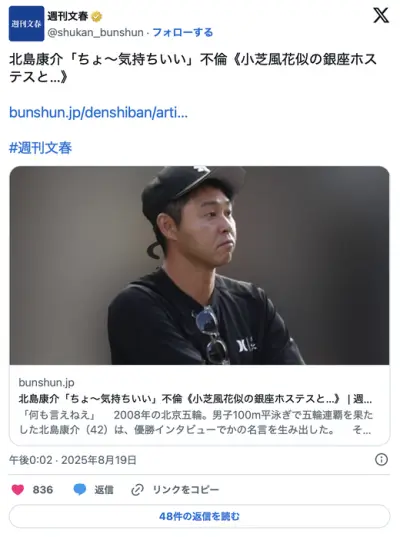The width and height of the screenshot is (400, 537).
Task: Click the 週刊文春 account name
Action: coord(67,16)
